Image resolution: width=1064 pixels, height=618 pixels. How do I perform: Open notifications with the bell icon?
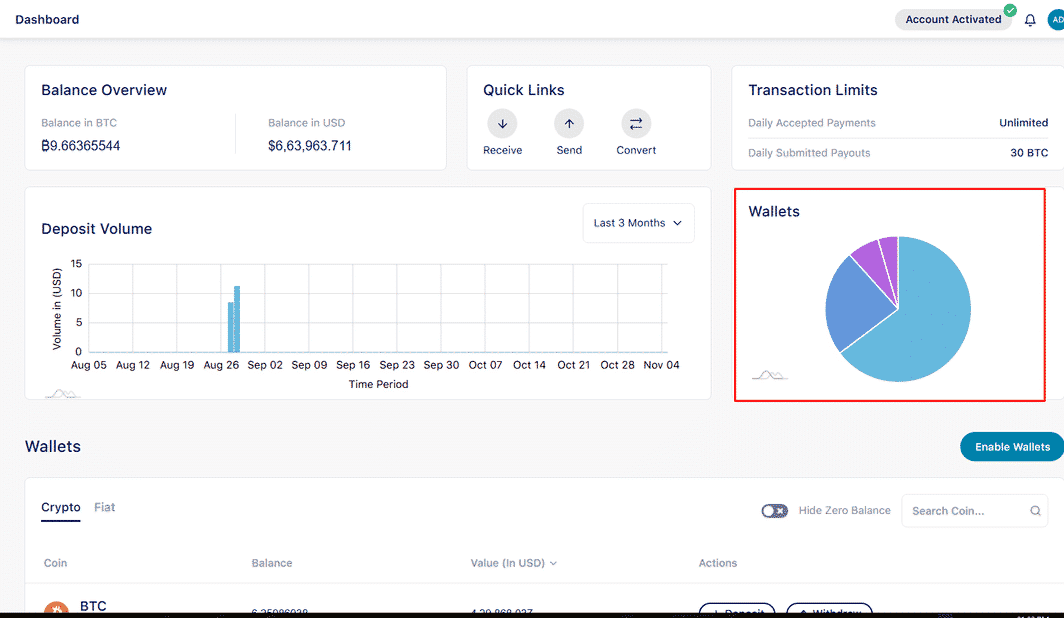coord(1030,20)
